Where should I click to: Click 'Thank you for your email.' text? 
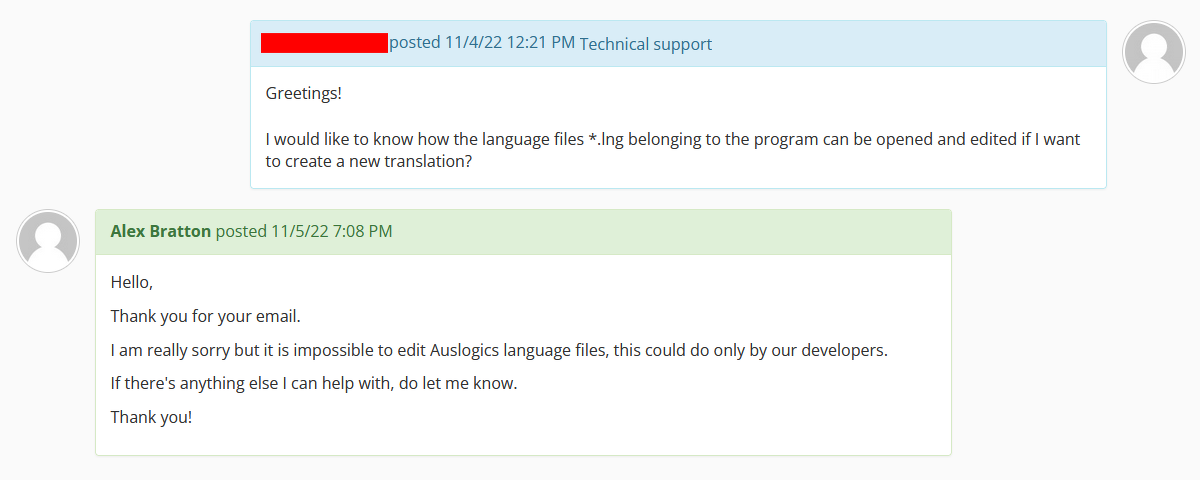[205, 316]
